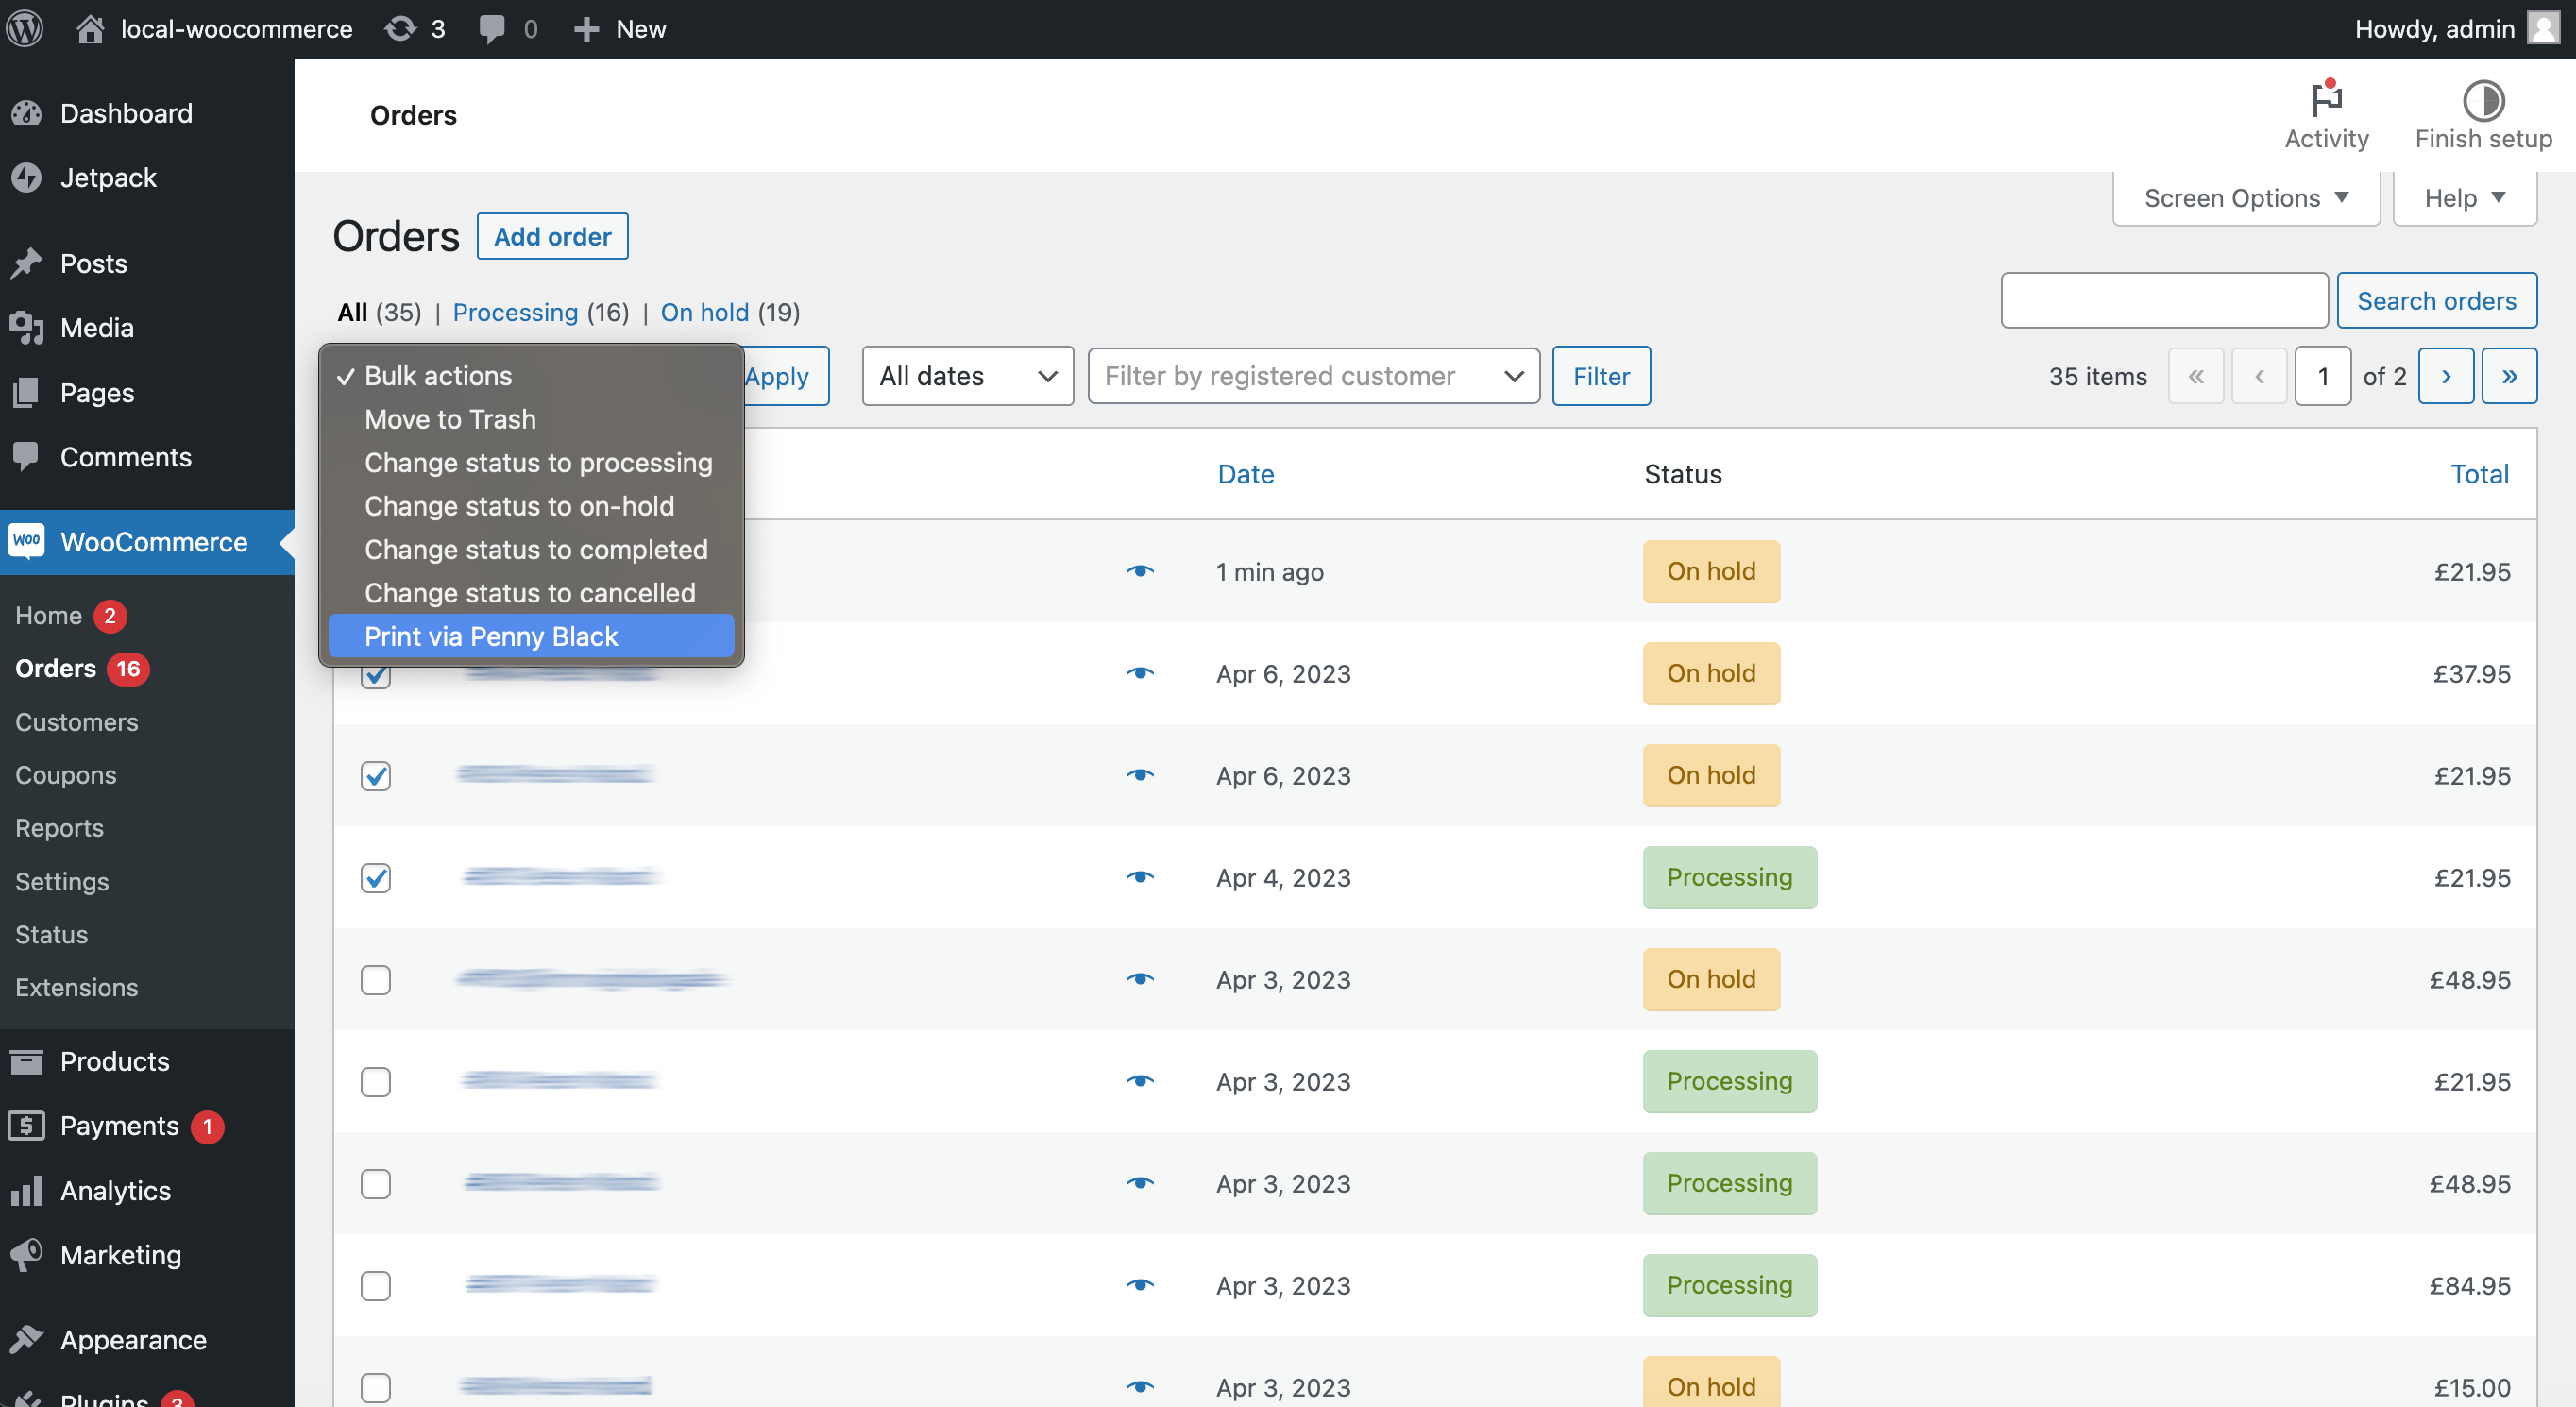Viewport: 2576px width, 1407px height.
Task: Open Pages from sidebar
Action: (147, 392)
